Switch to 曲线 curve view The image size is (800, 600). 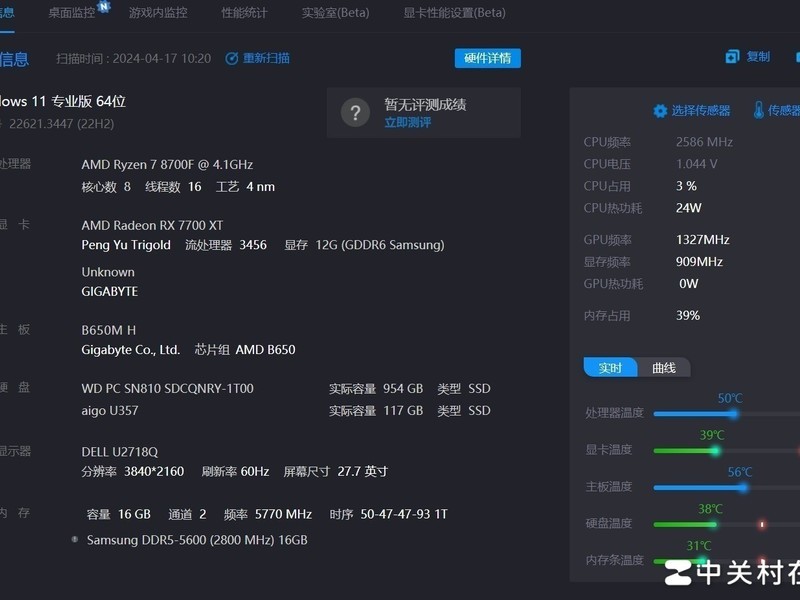point(664,368)
